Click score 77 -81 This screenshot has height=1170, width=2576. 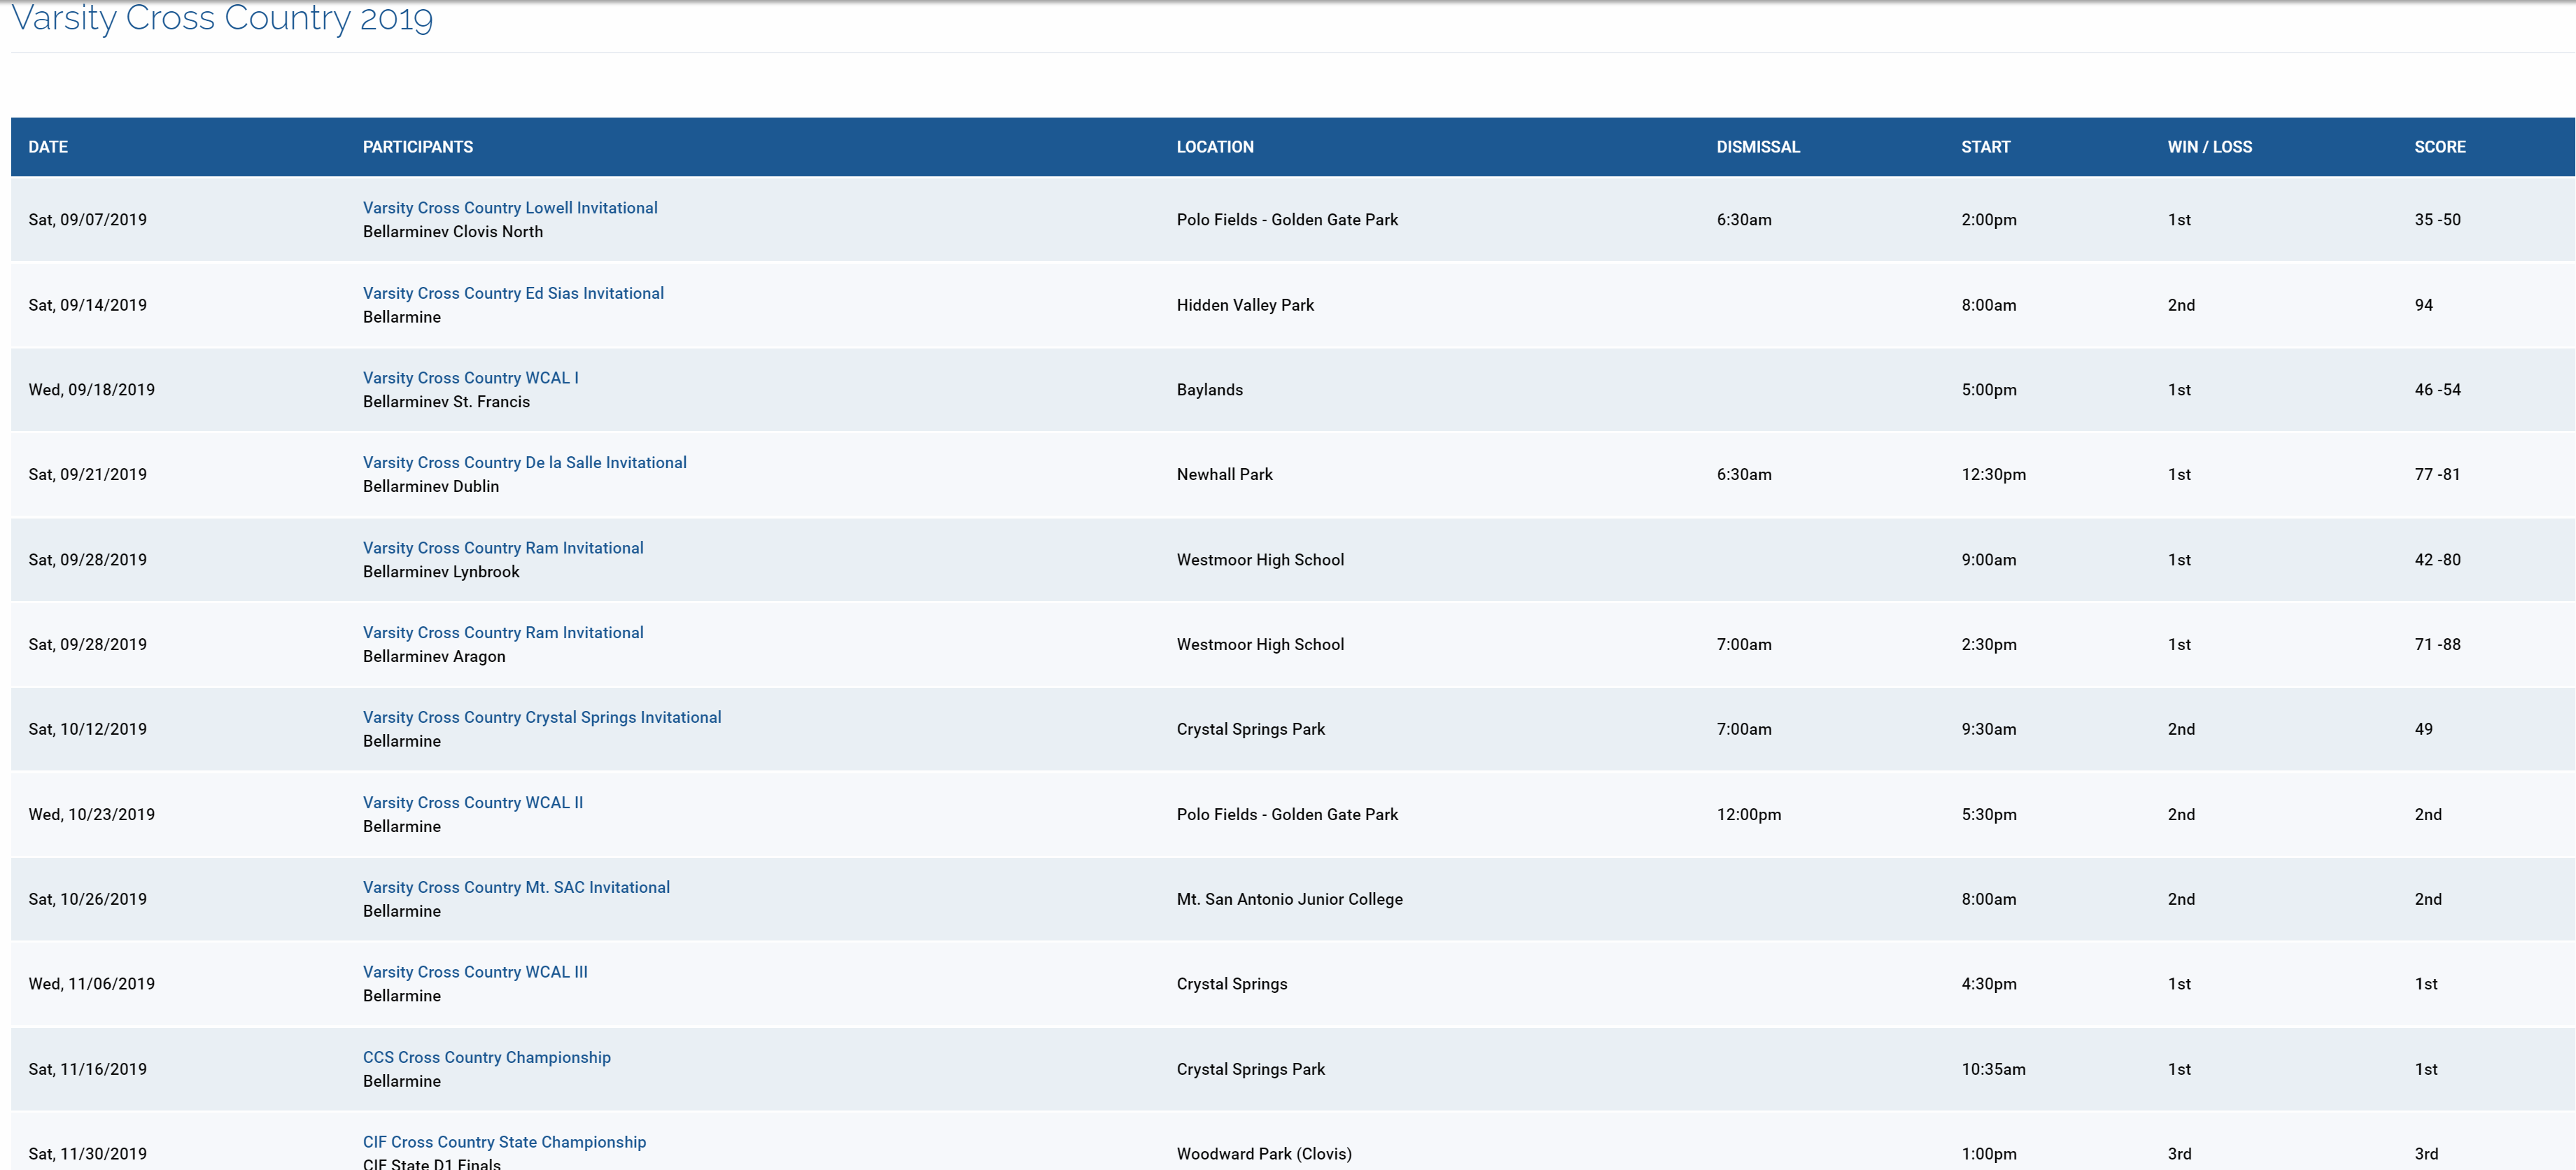tap(2438, 475)
